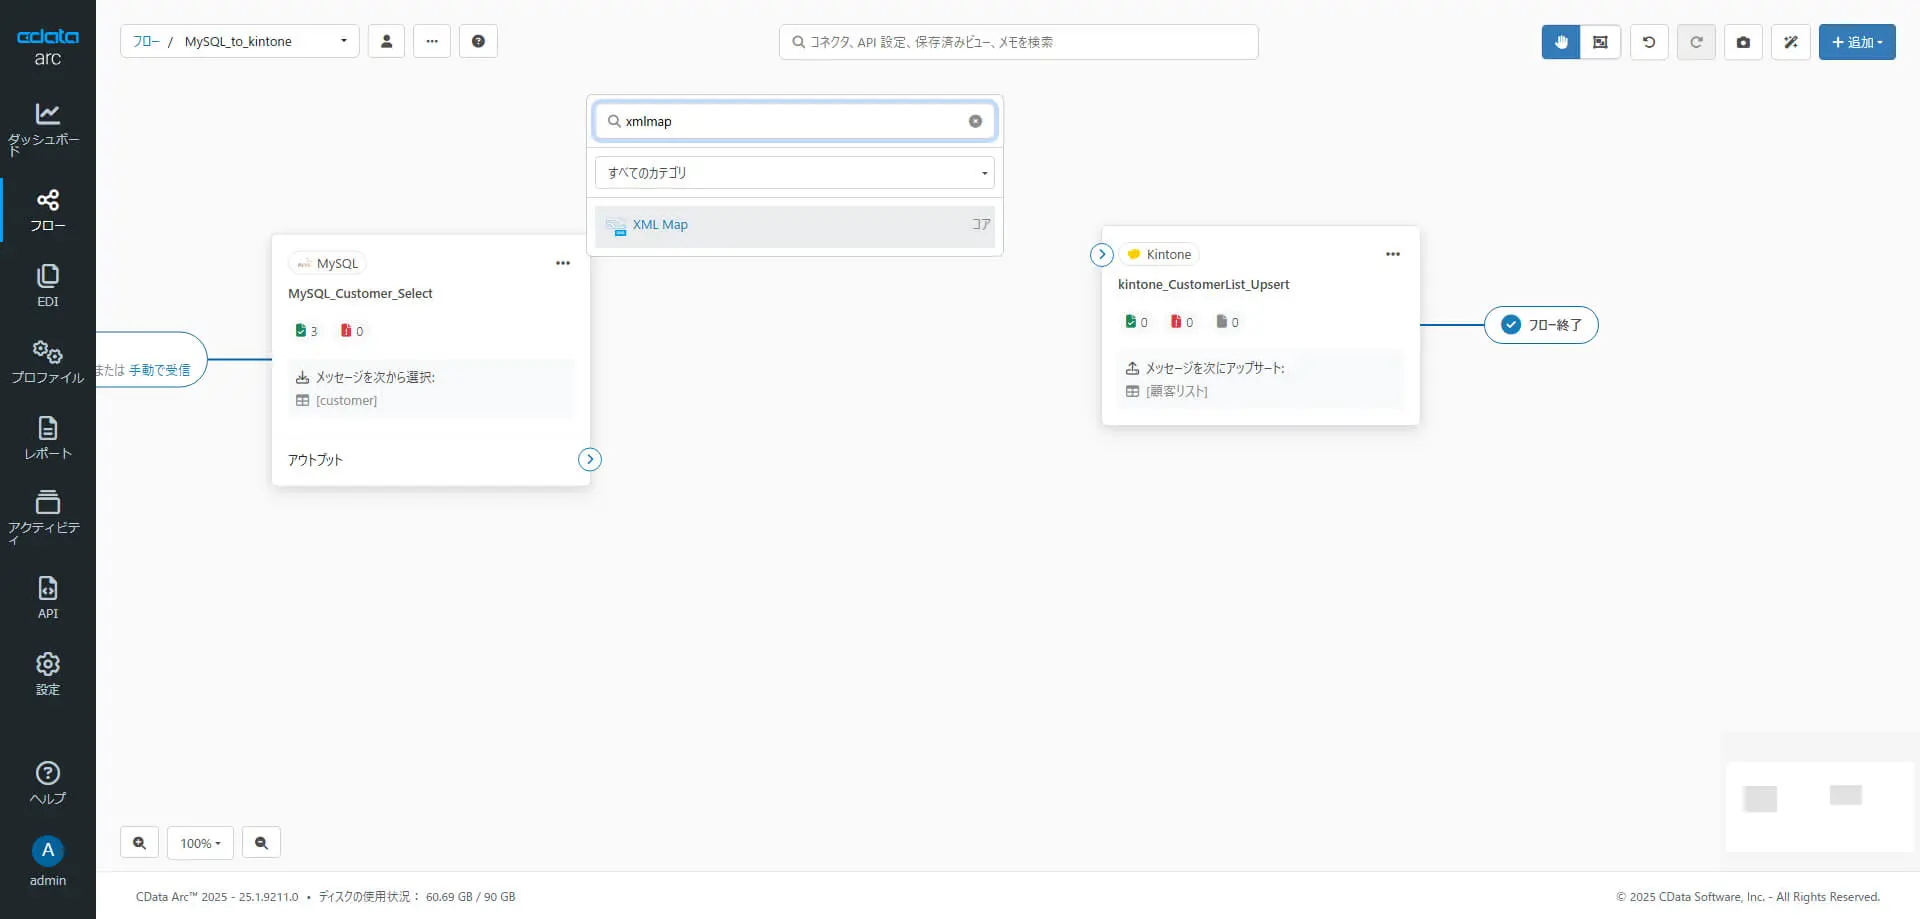Image resolution: width=1920 pixels, height=919 pixels.
Task: Zoom out the flow canvas
Action: 261,843
